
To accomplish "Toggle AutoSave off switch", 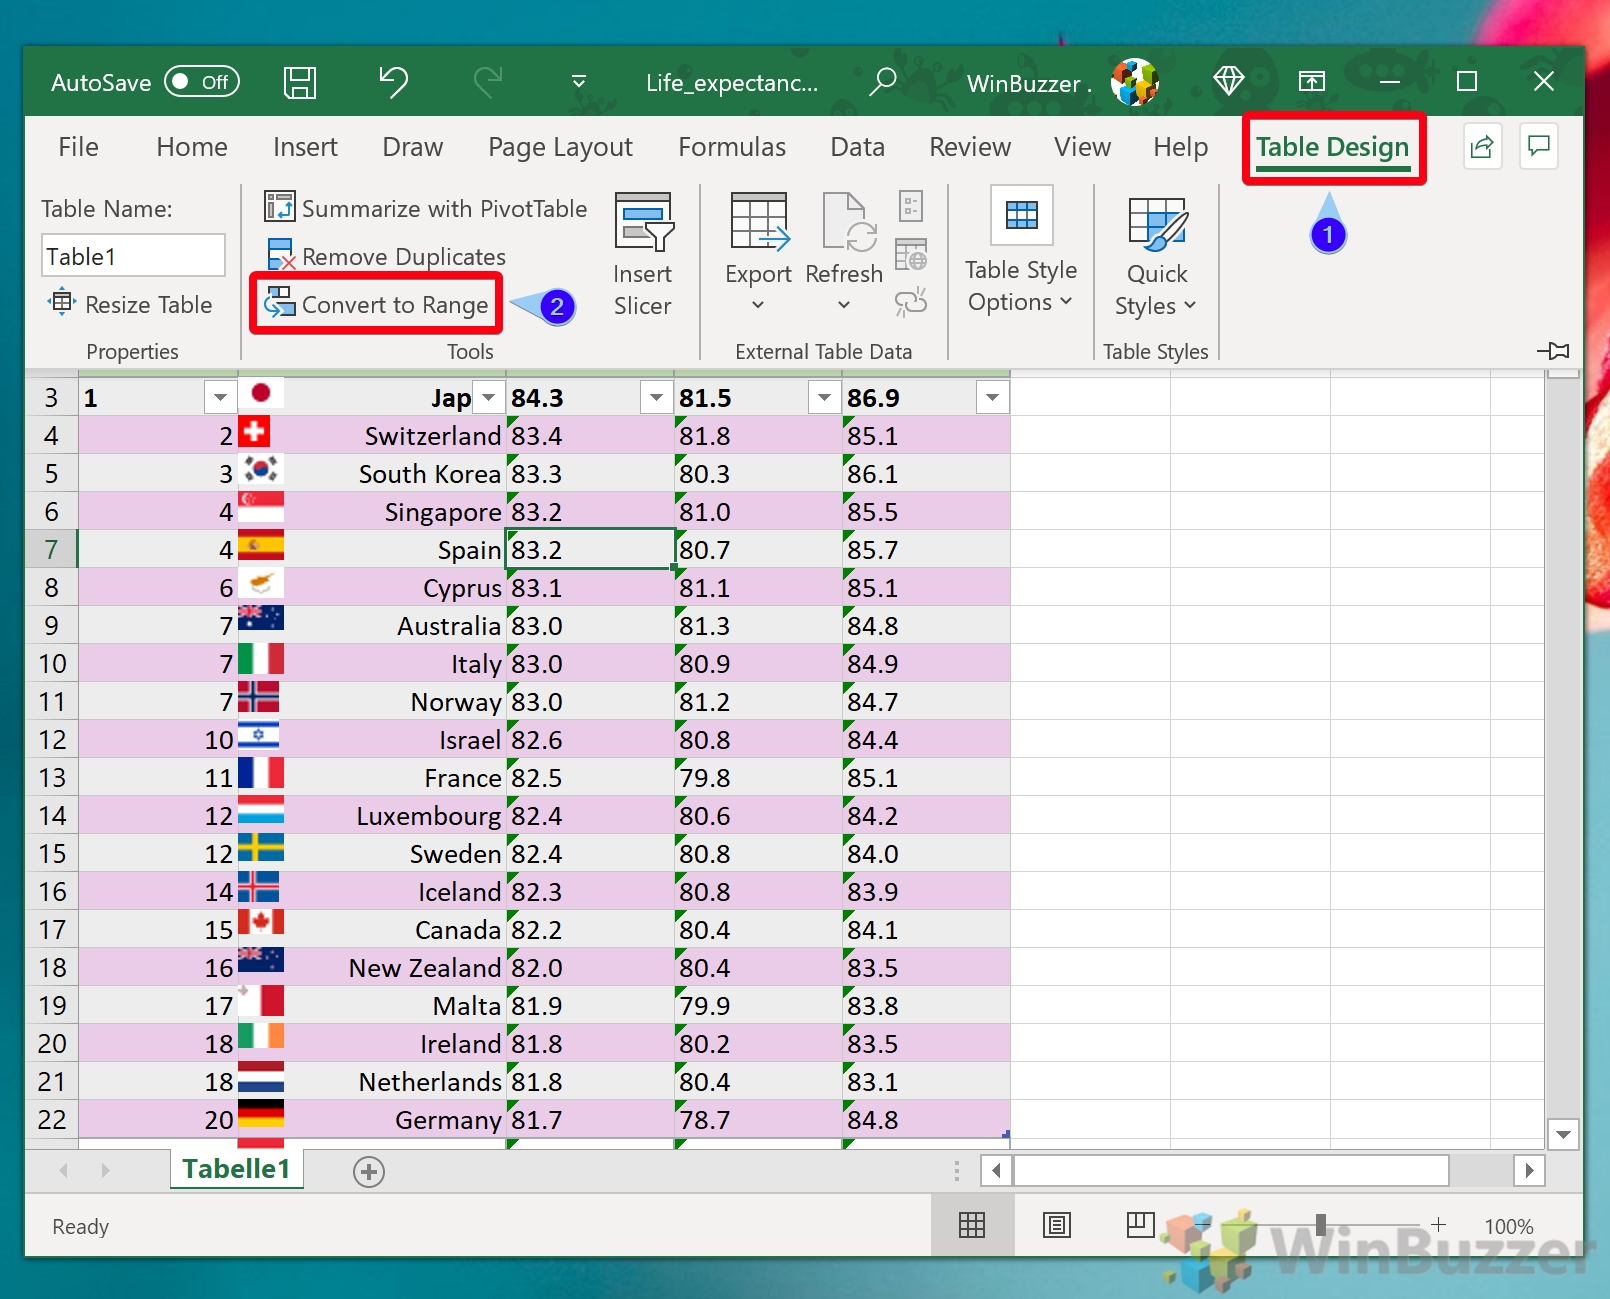I will click(x=202, y=82).
